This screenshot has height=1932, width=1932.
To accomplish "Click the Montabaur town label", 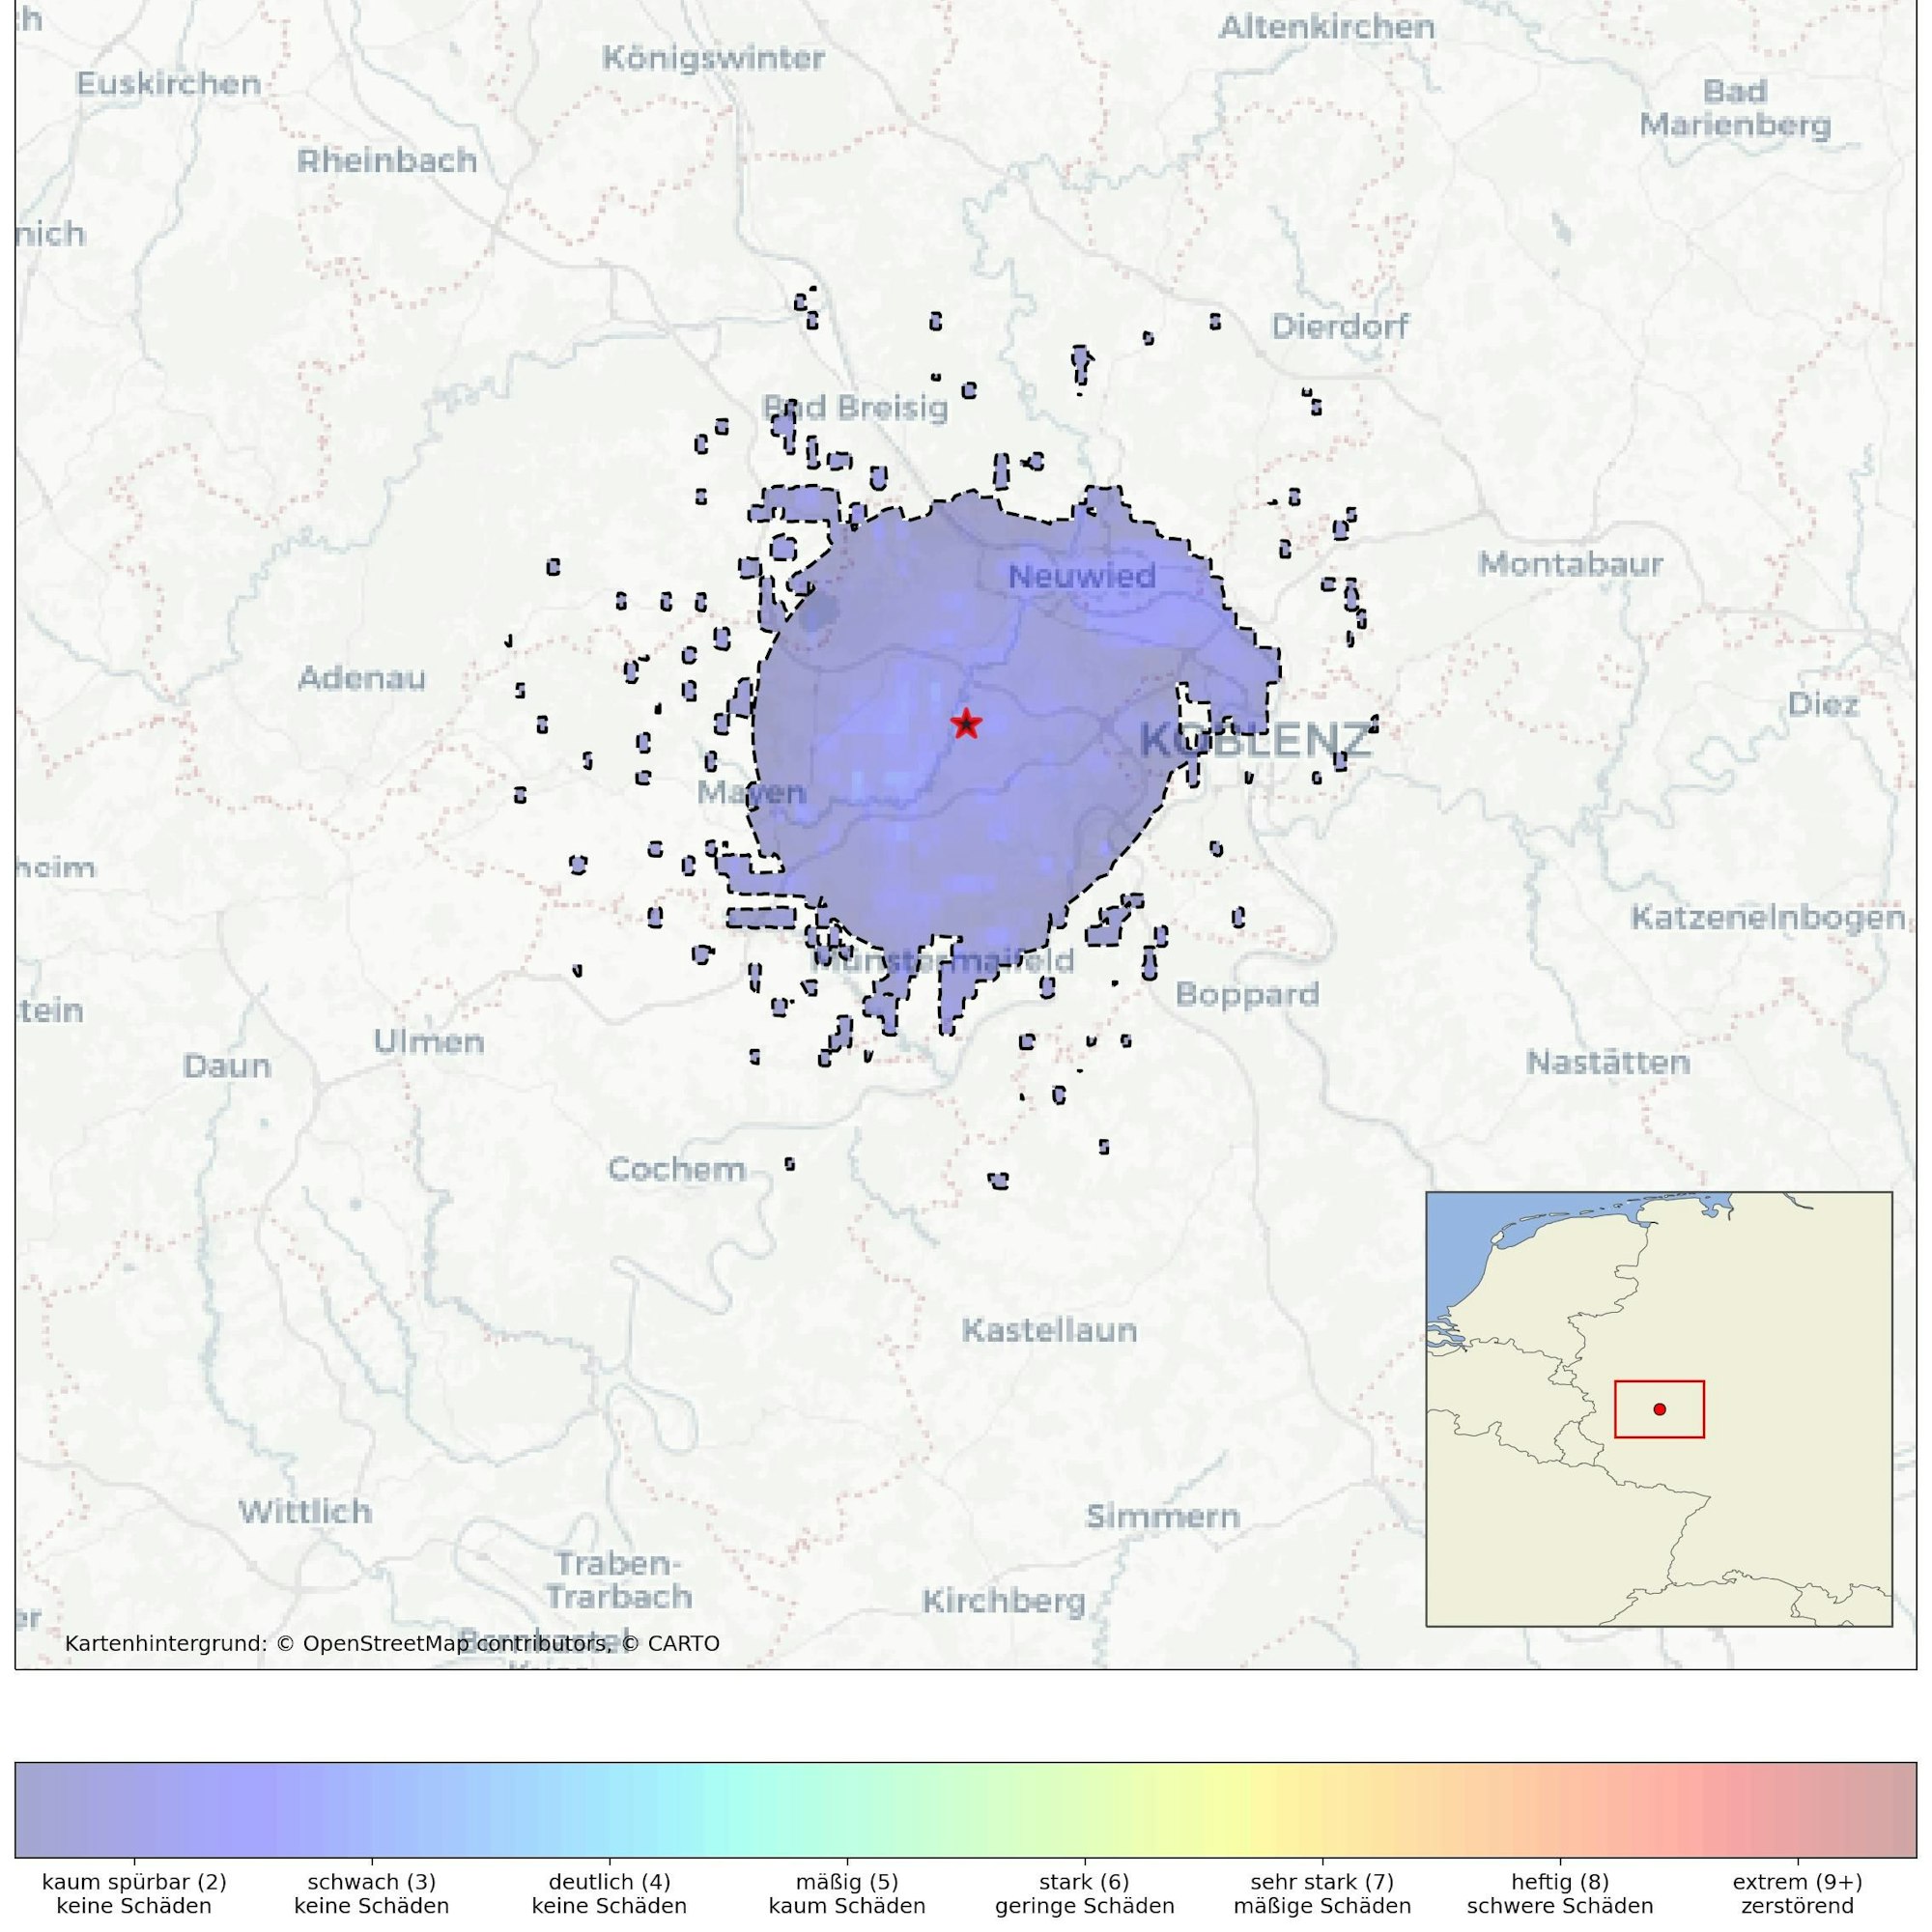I will (1570, 564).
